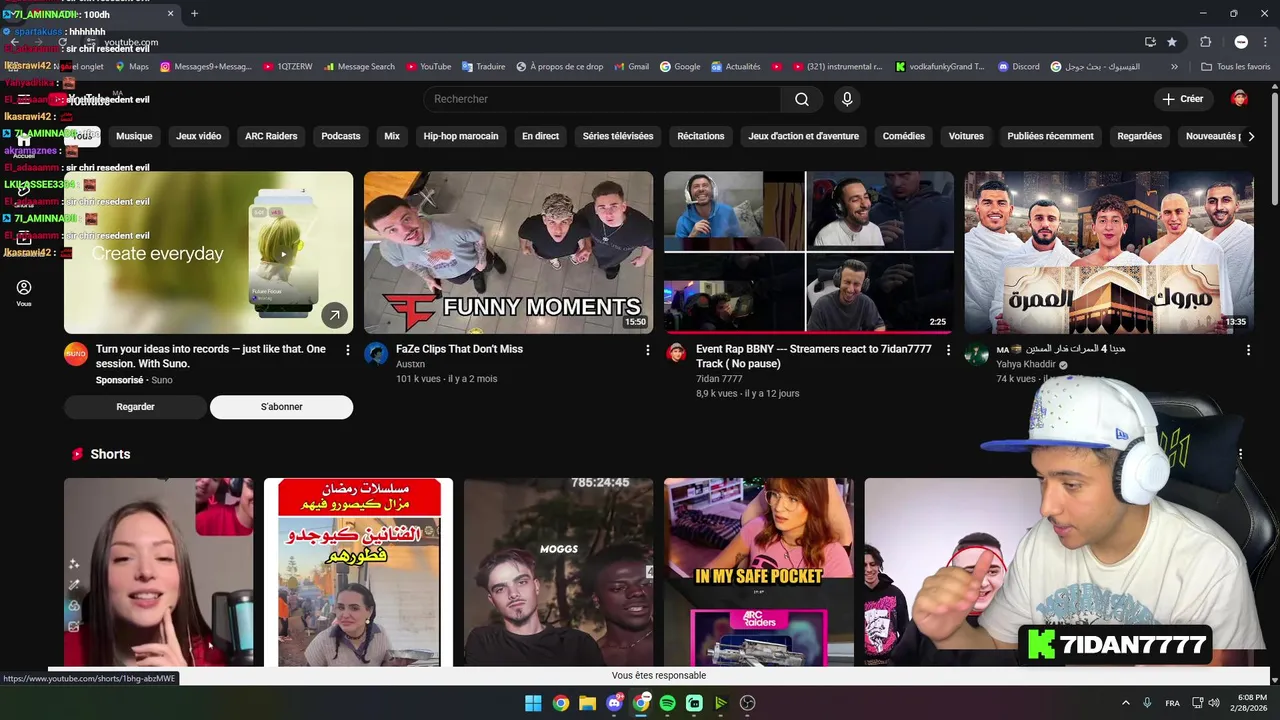Select the Comédies chip

[x=904, y=136]
